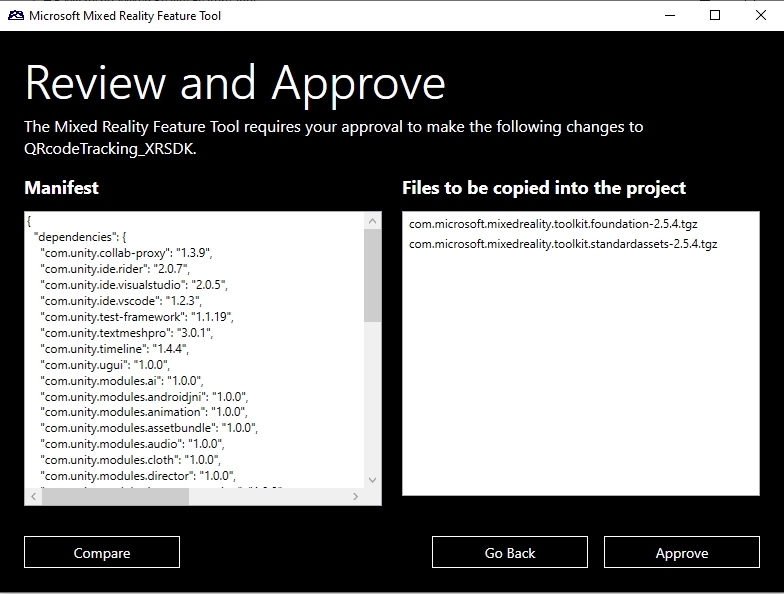Click the Review and Approve title

tap(235, 84)
